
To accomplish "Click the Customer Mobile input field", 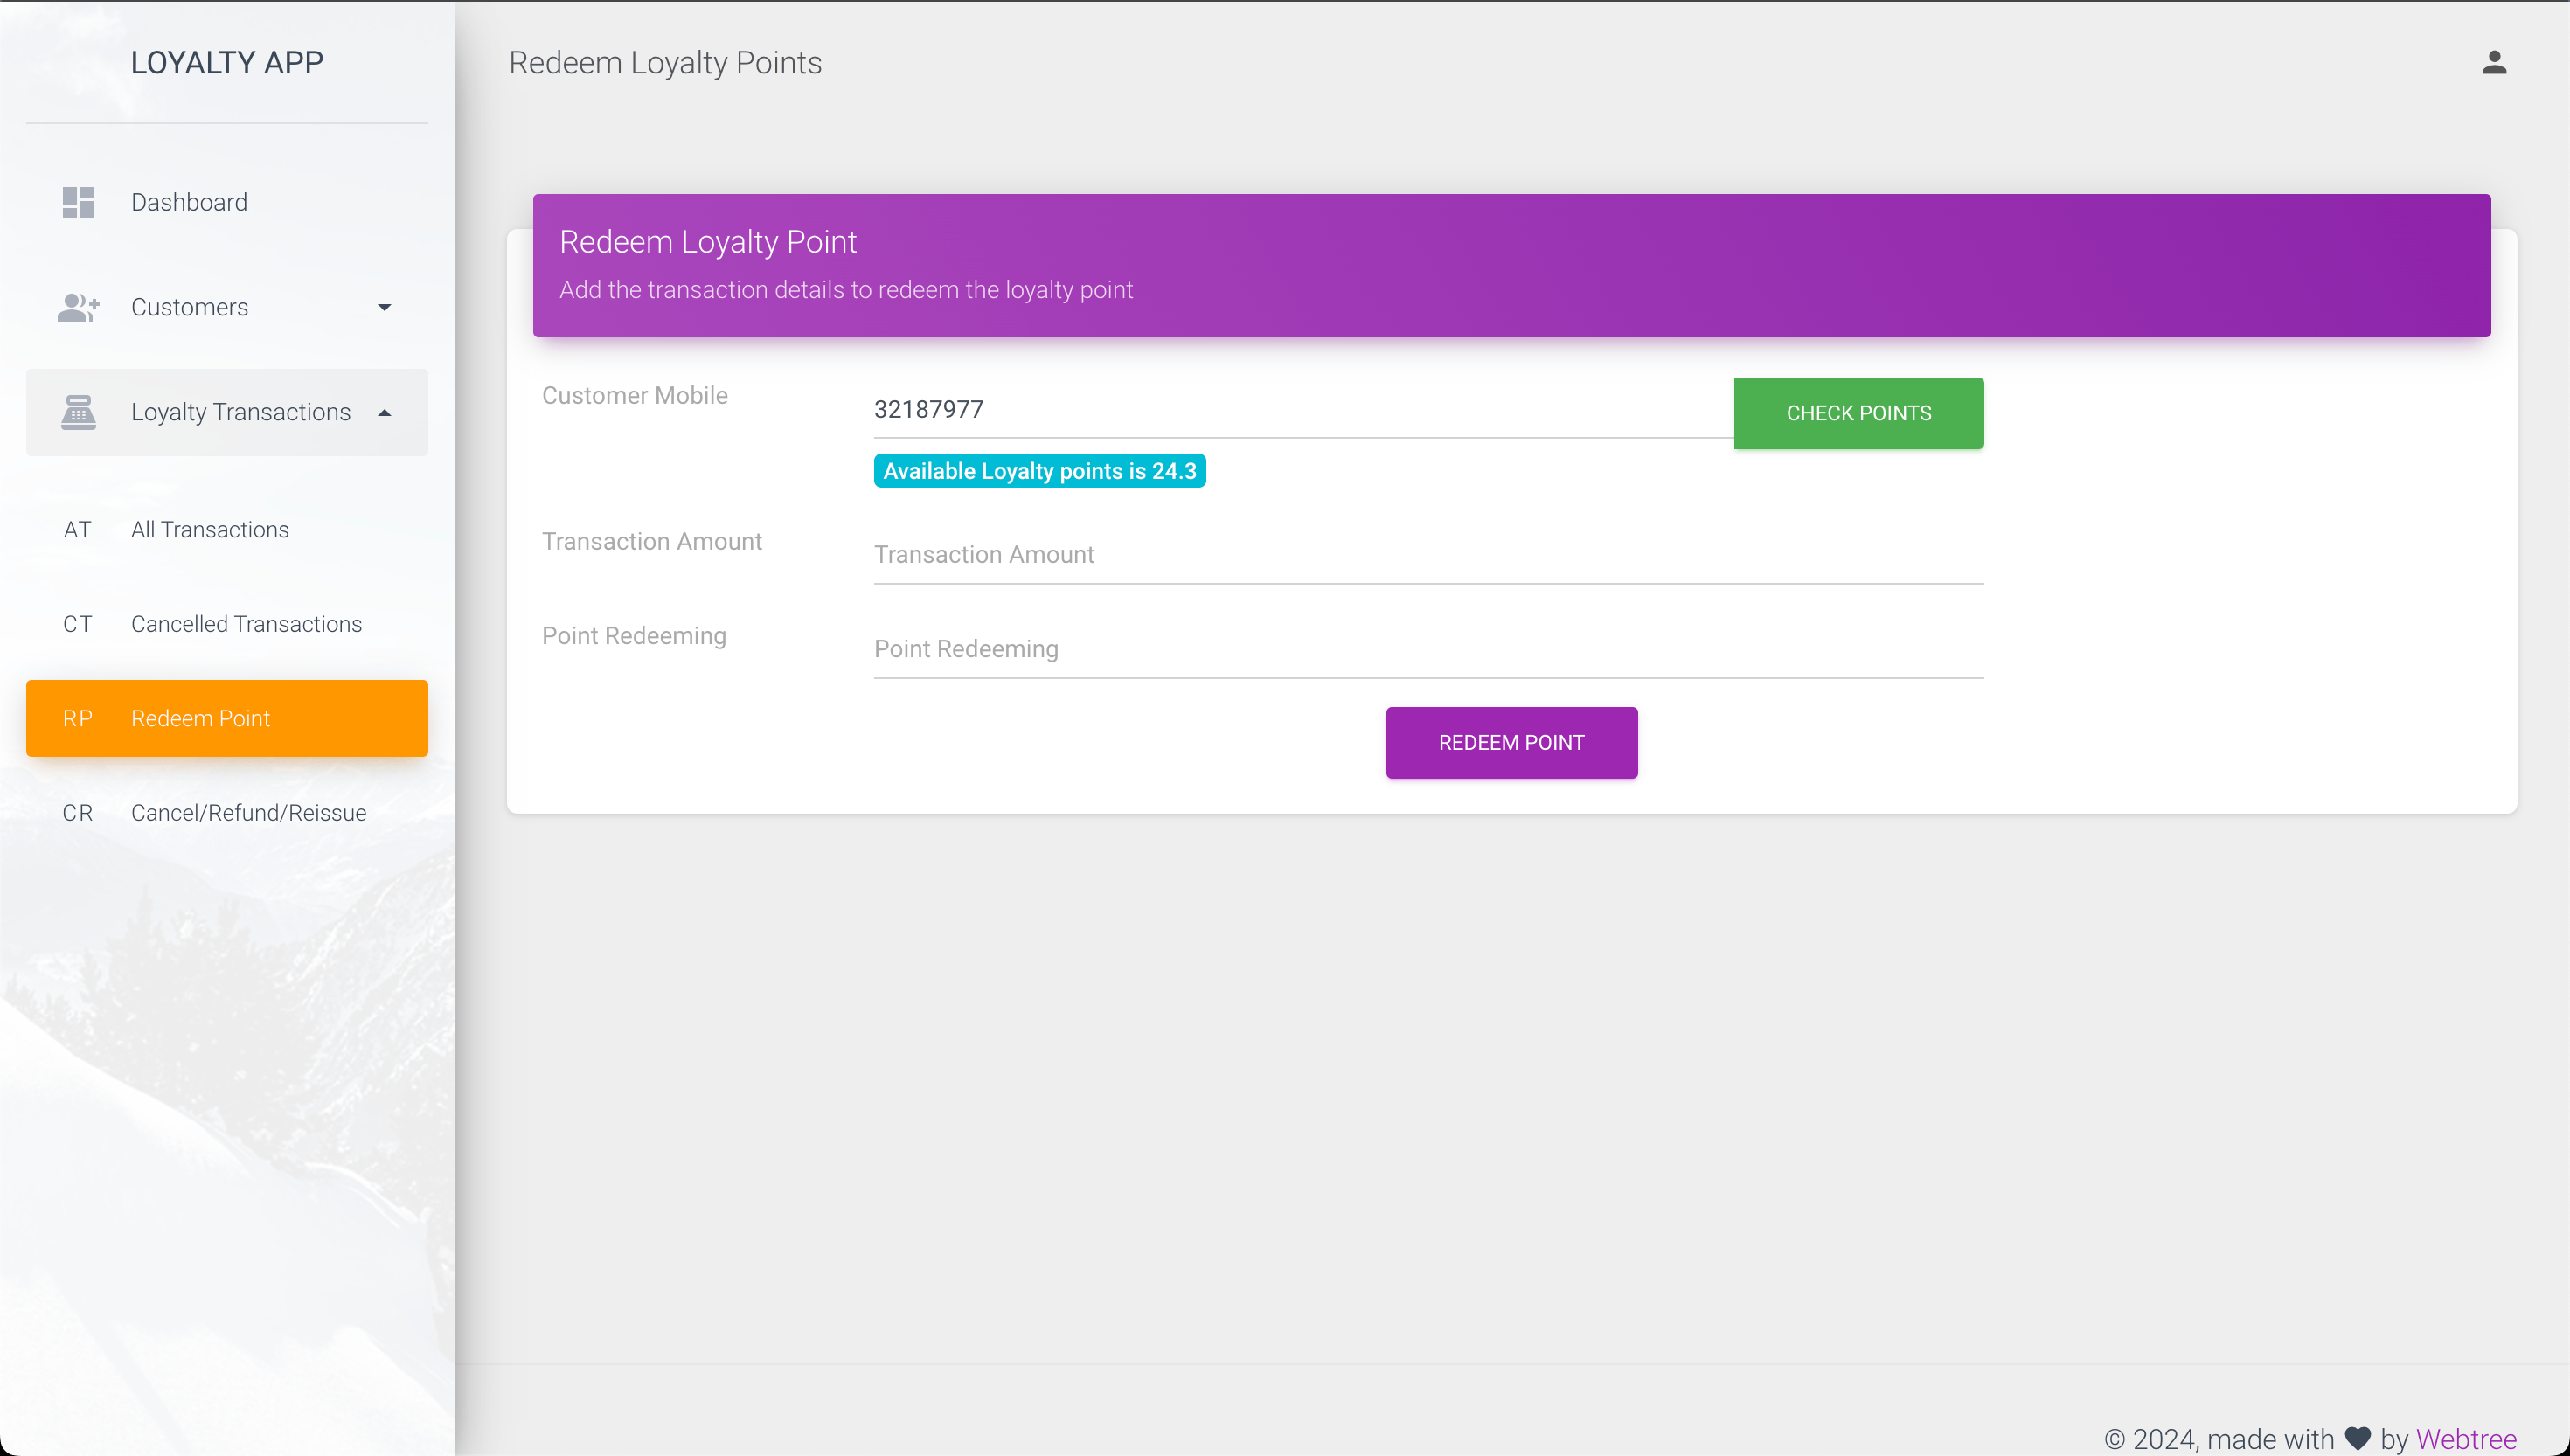I will 1295,407.
